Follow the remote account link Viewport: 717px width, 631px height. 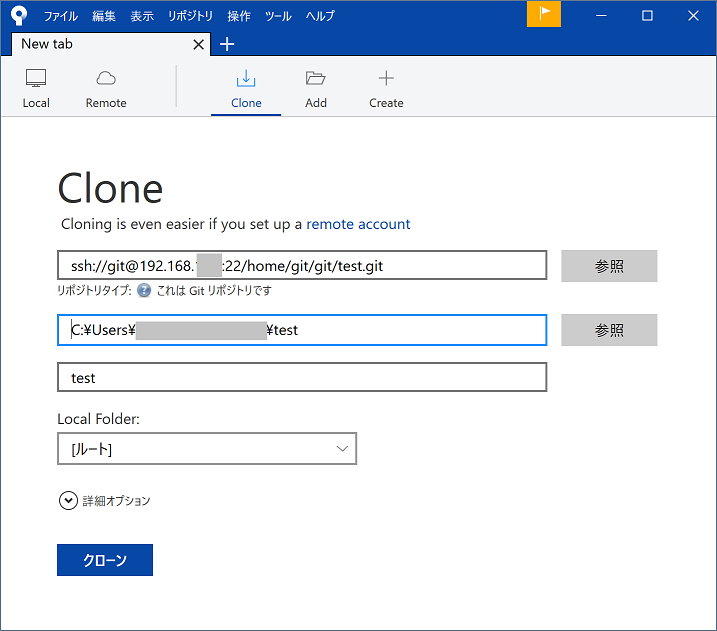[358, 224]
